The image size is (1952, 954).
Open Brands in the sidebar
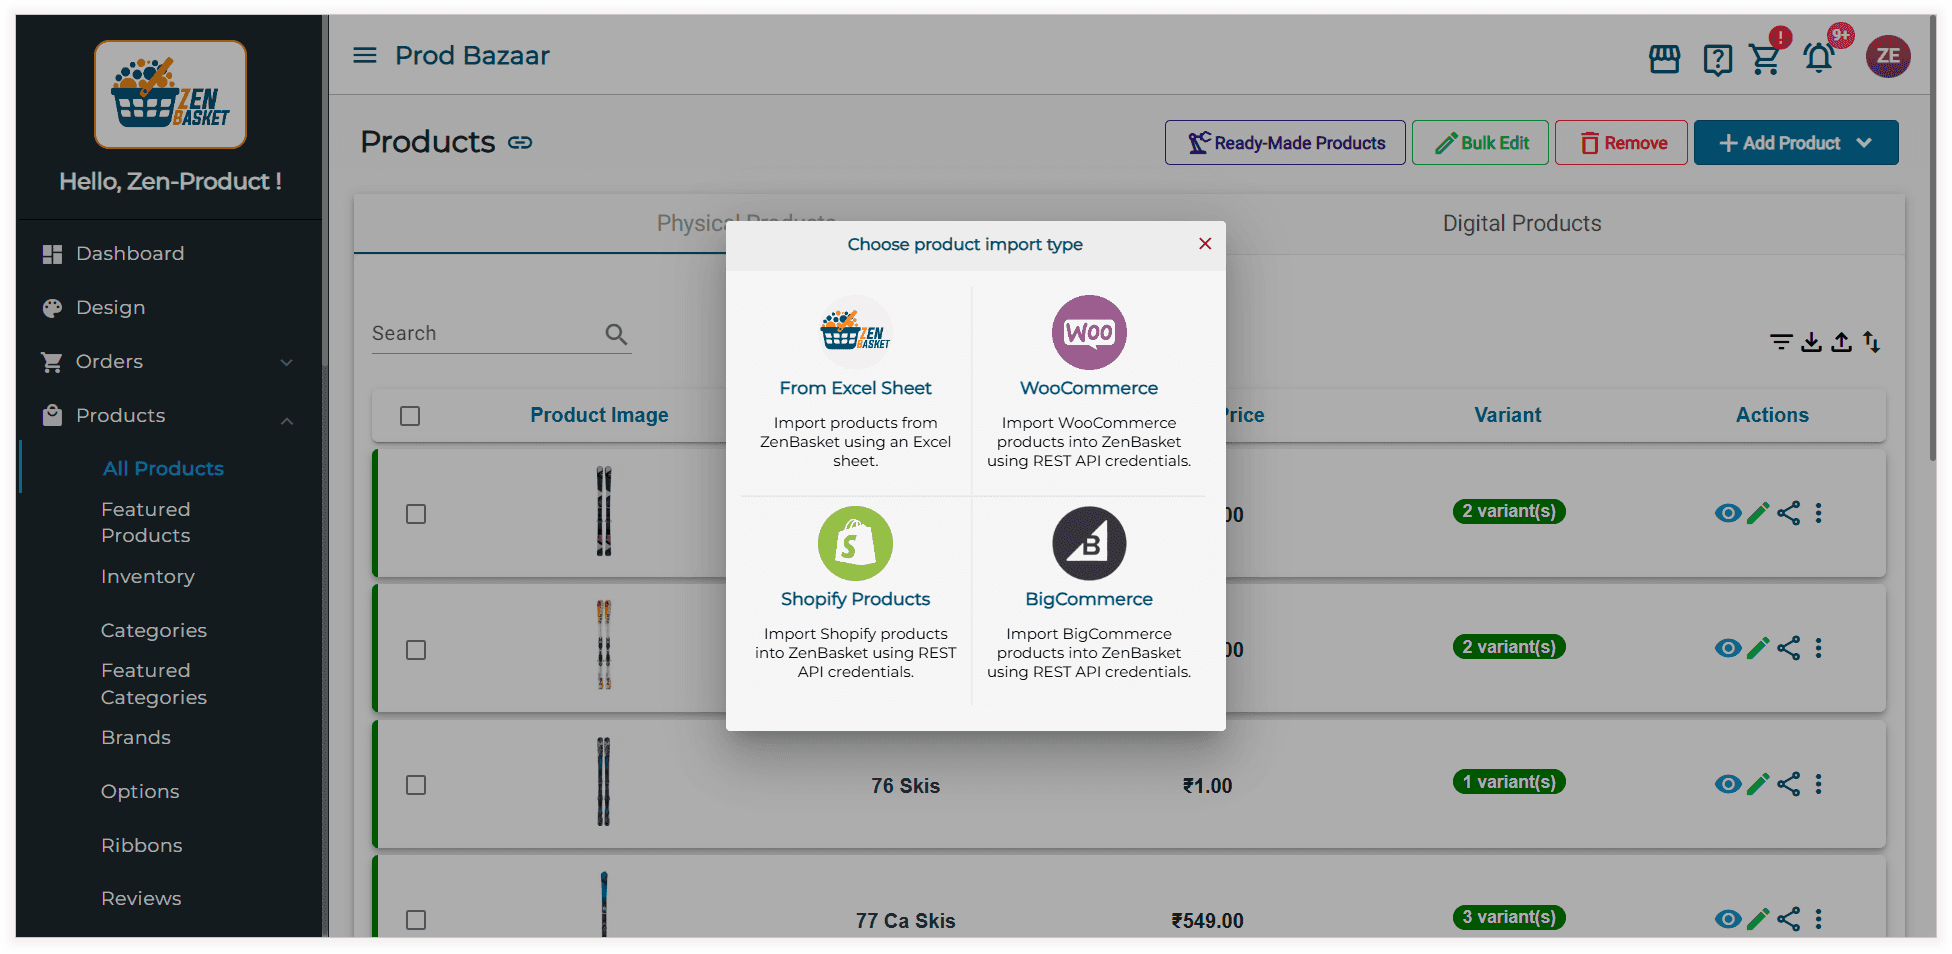136,738
